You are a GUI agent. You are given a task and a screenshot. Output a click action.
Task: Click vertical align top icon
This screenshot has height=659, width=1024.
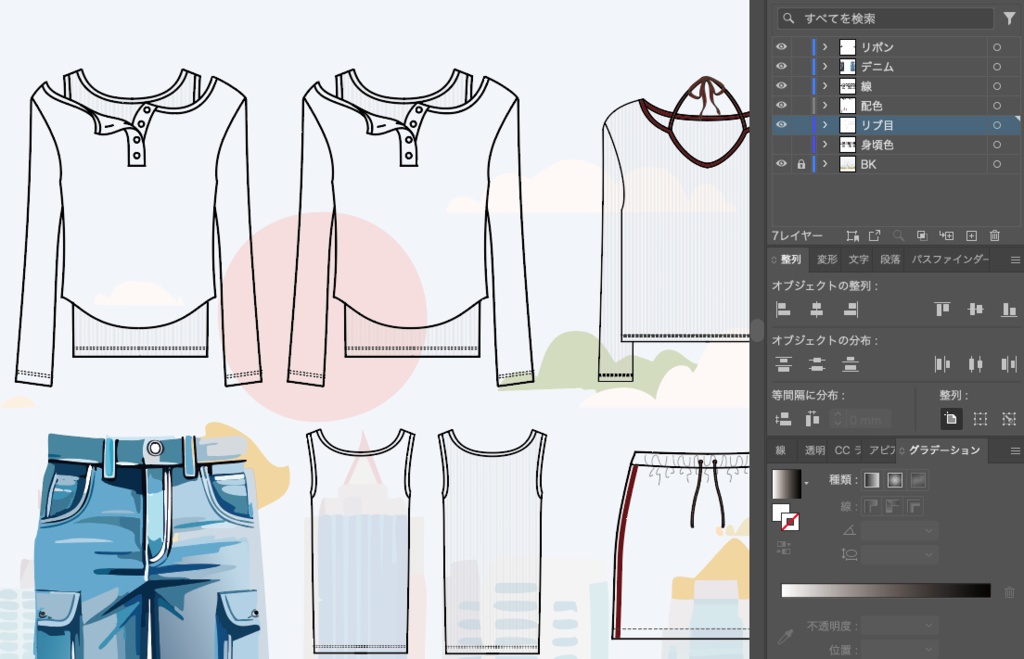click(942, 310)
